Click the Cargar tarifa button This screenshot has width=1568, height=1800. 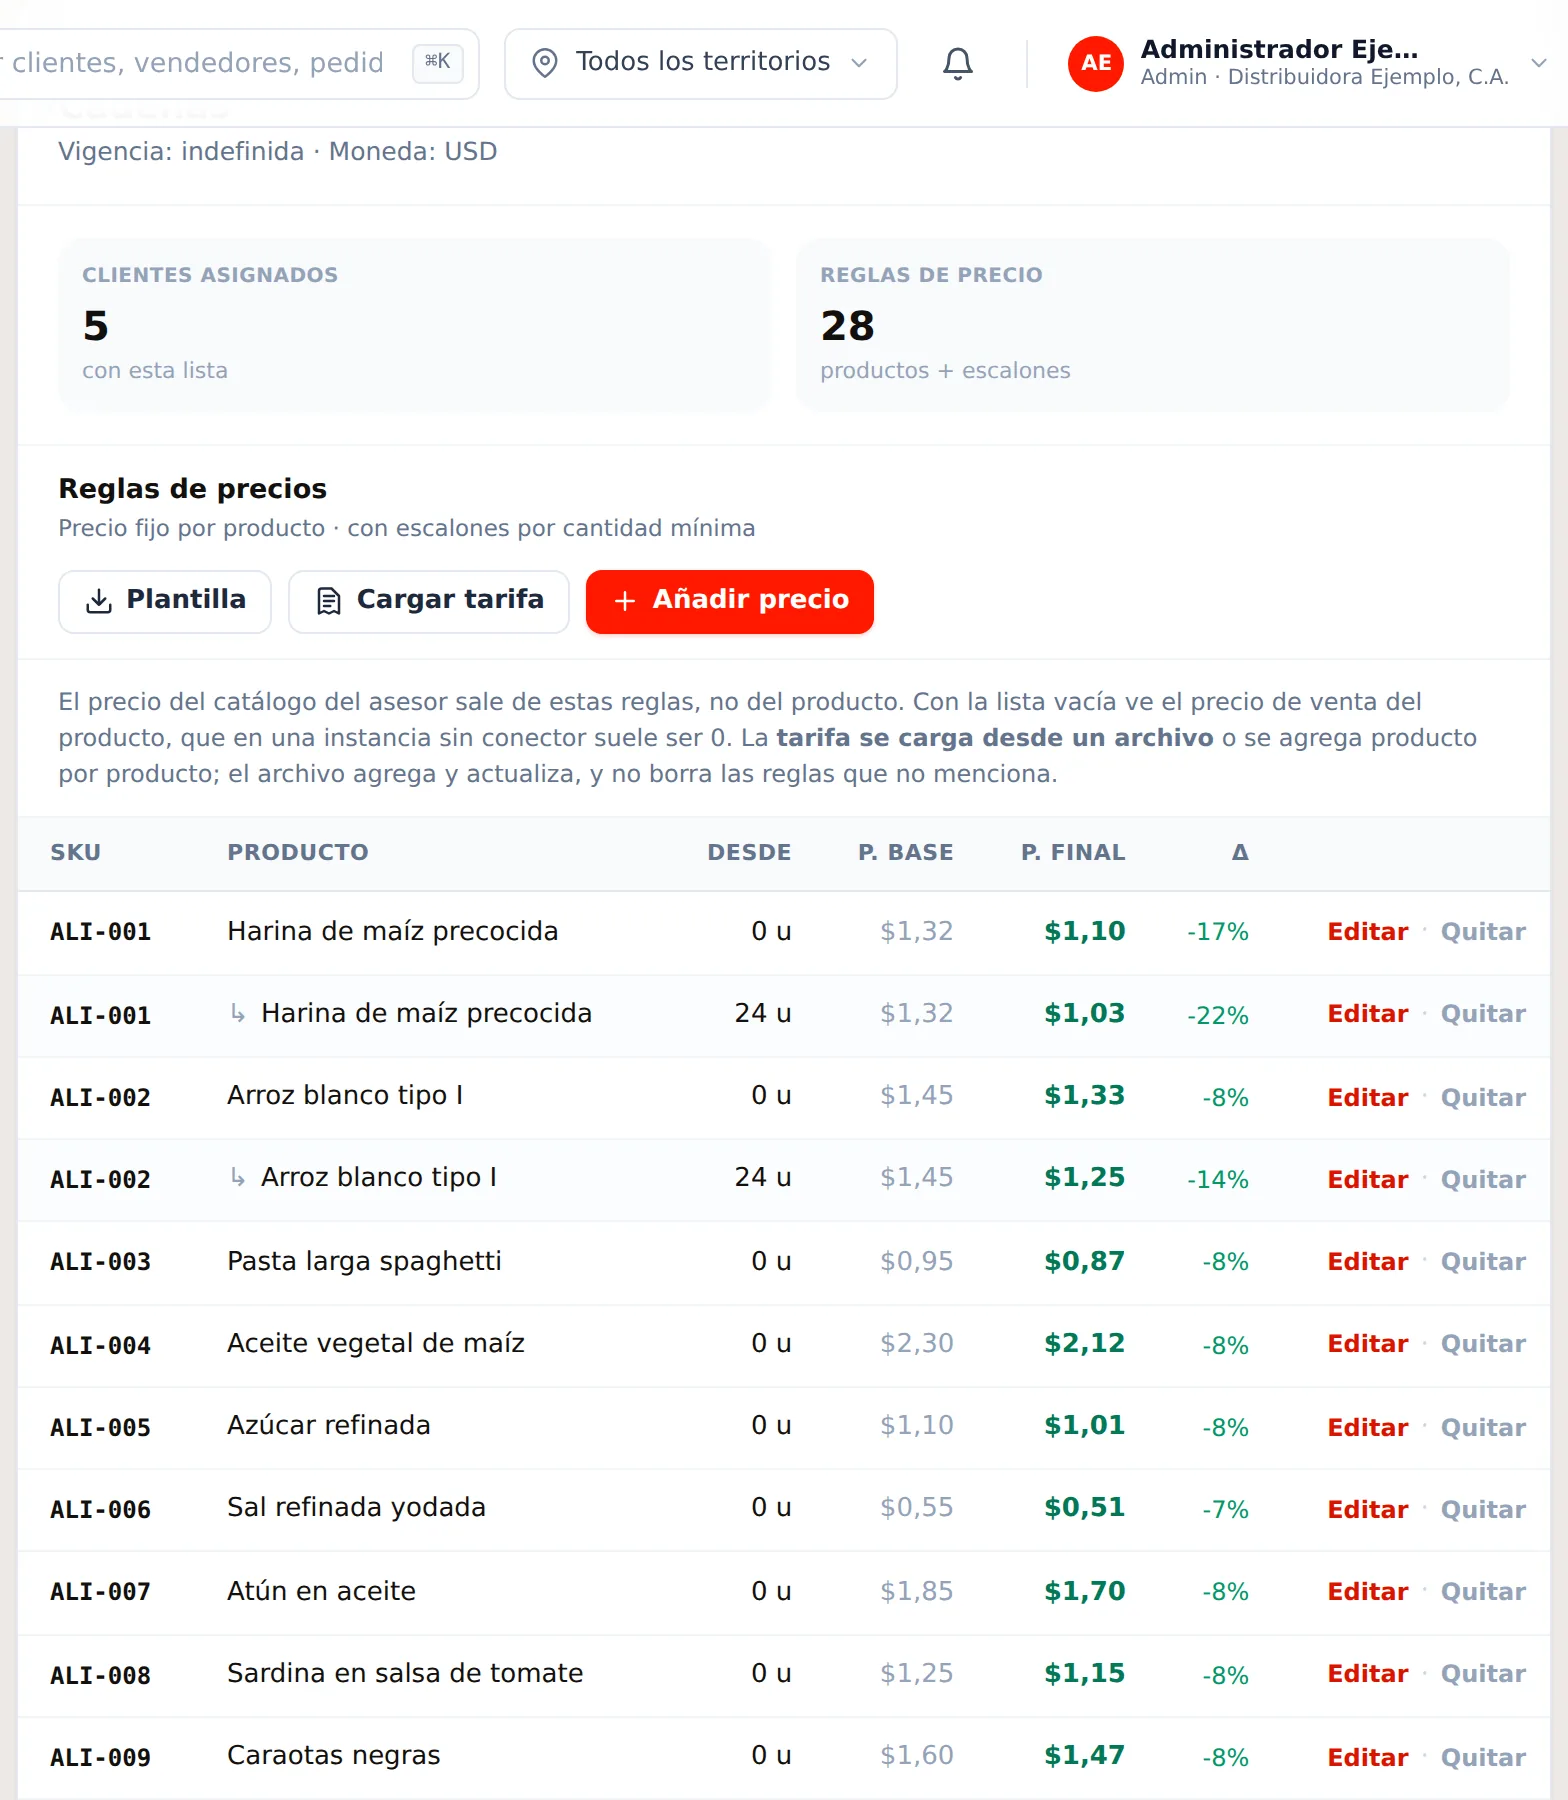(429, 601)
